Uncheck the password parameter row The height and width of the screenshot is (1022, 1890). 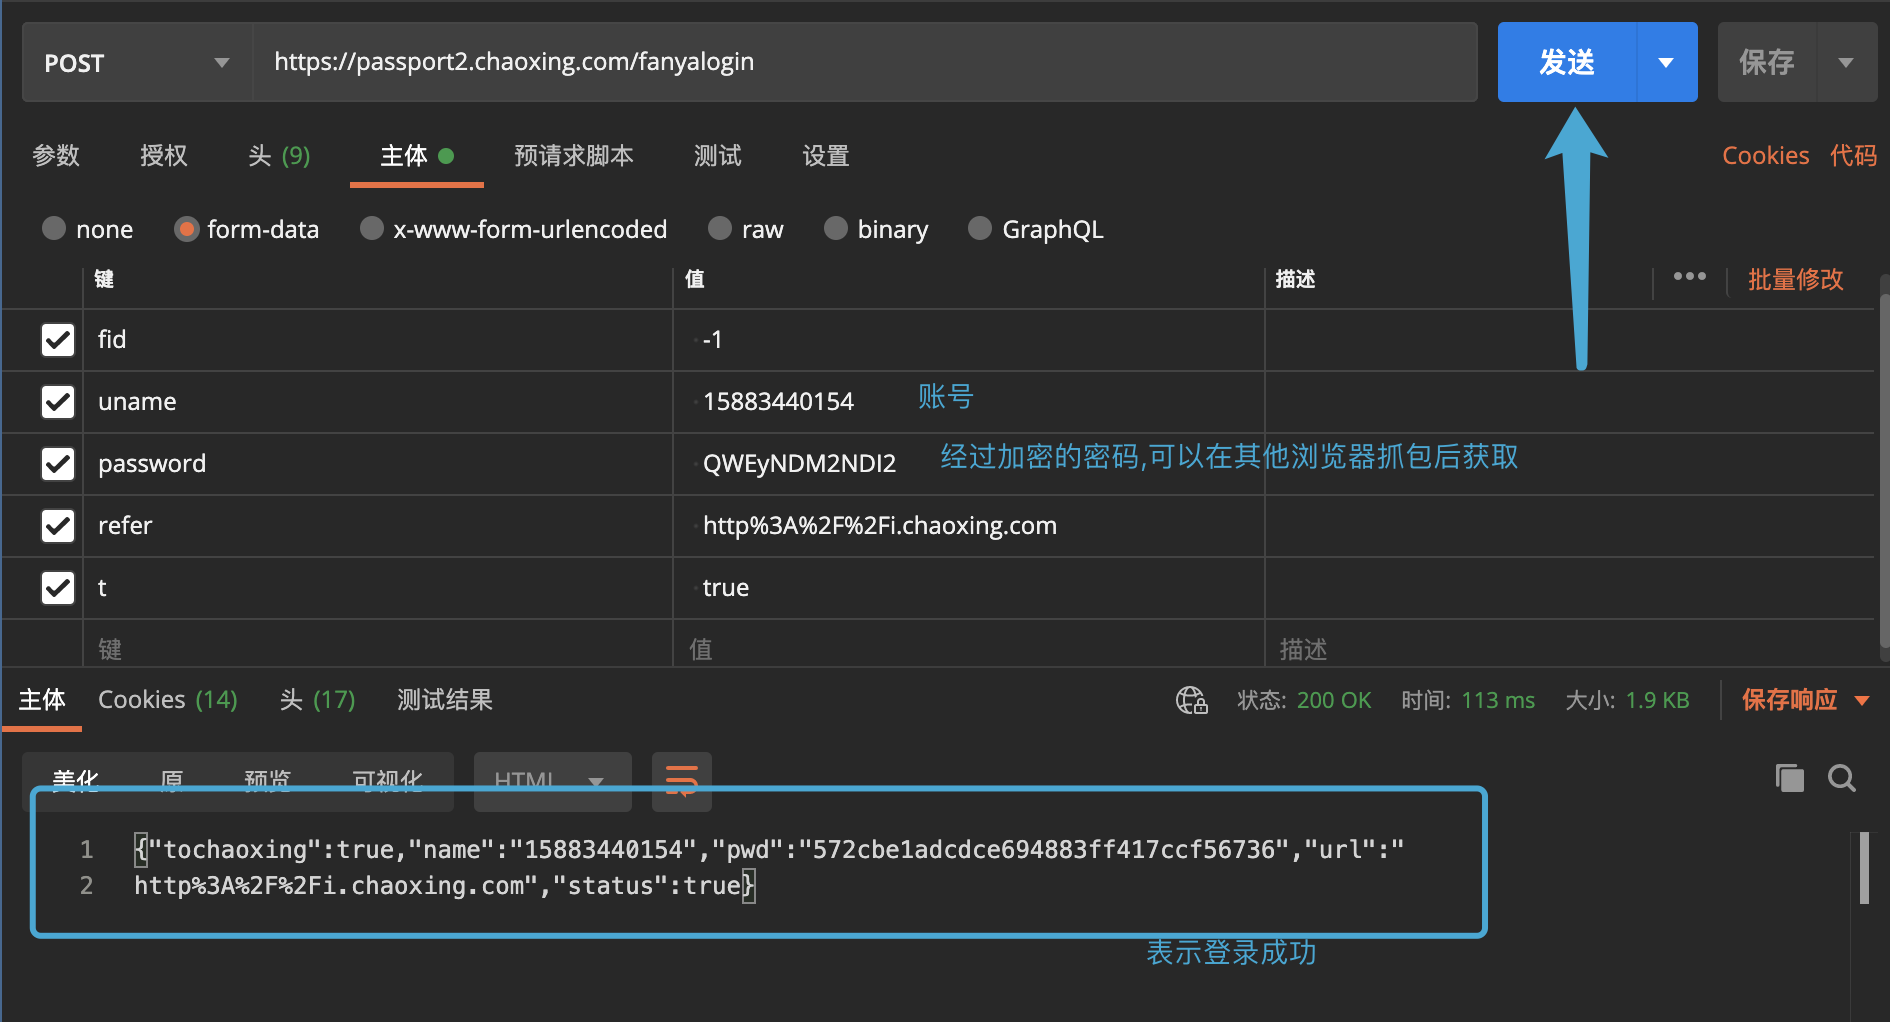[58, 464]
